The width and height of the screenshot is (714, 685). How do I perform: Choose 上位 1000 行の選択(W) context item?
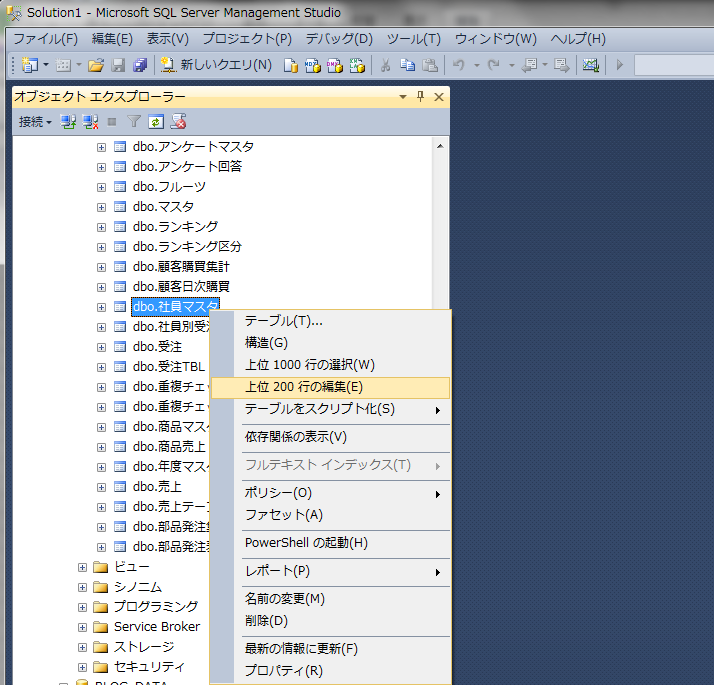point(331,365)
